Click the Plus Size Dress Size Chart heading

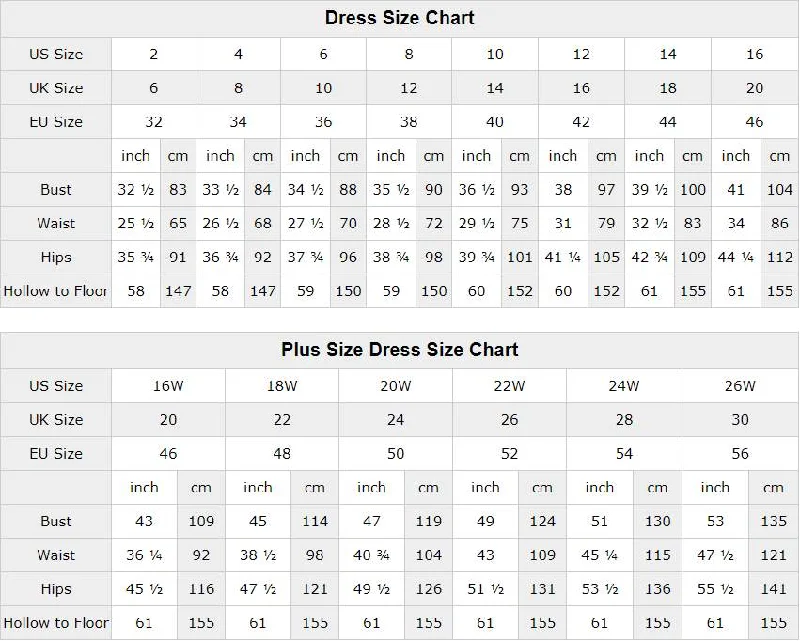(x=399, y=350)
